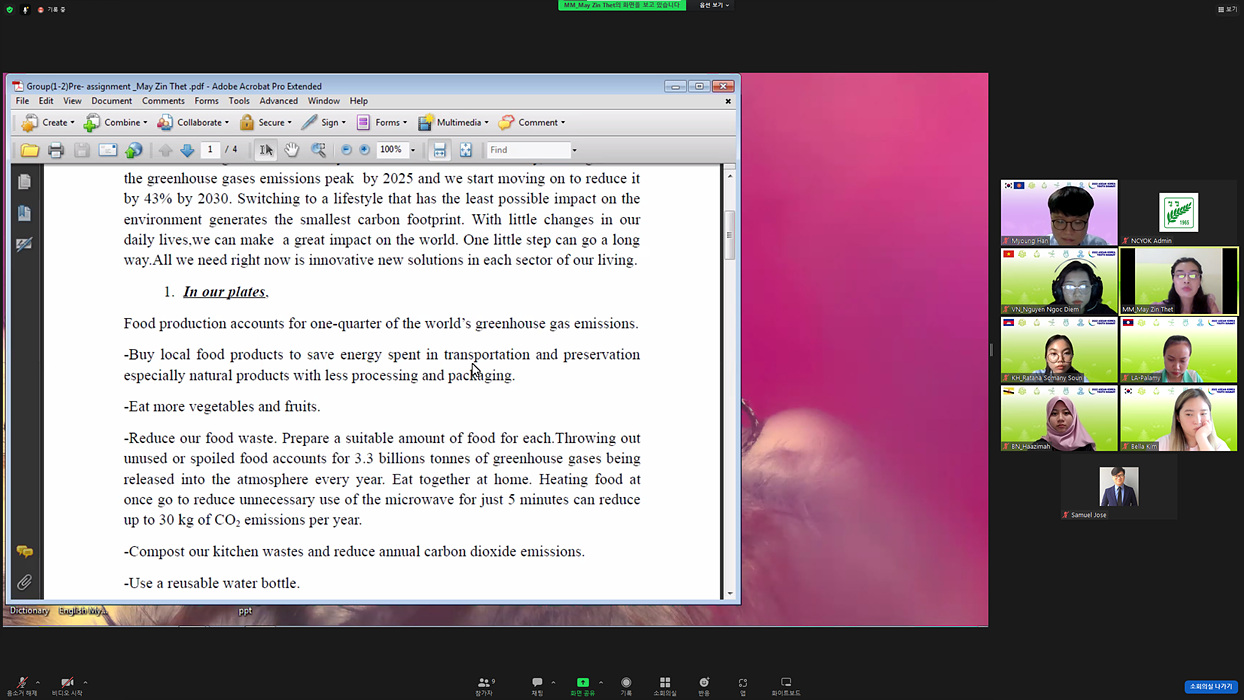Screen dimensions: 1244x700
Task: Expand the zoom percentage dropdown
Action: pos(413,150)
